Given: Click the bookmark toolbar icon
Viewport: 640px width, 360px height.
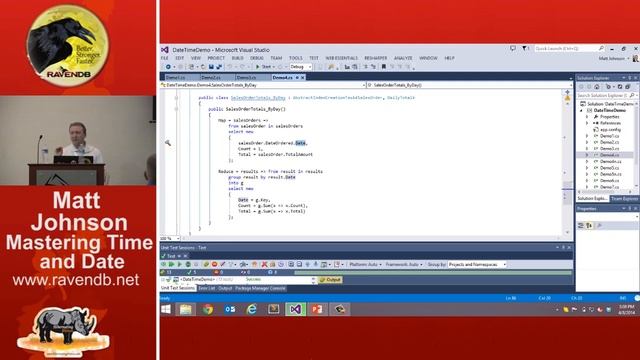Looking at the screenshot, I should click(384, 67).
